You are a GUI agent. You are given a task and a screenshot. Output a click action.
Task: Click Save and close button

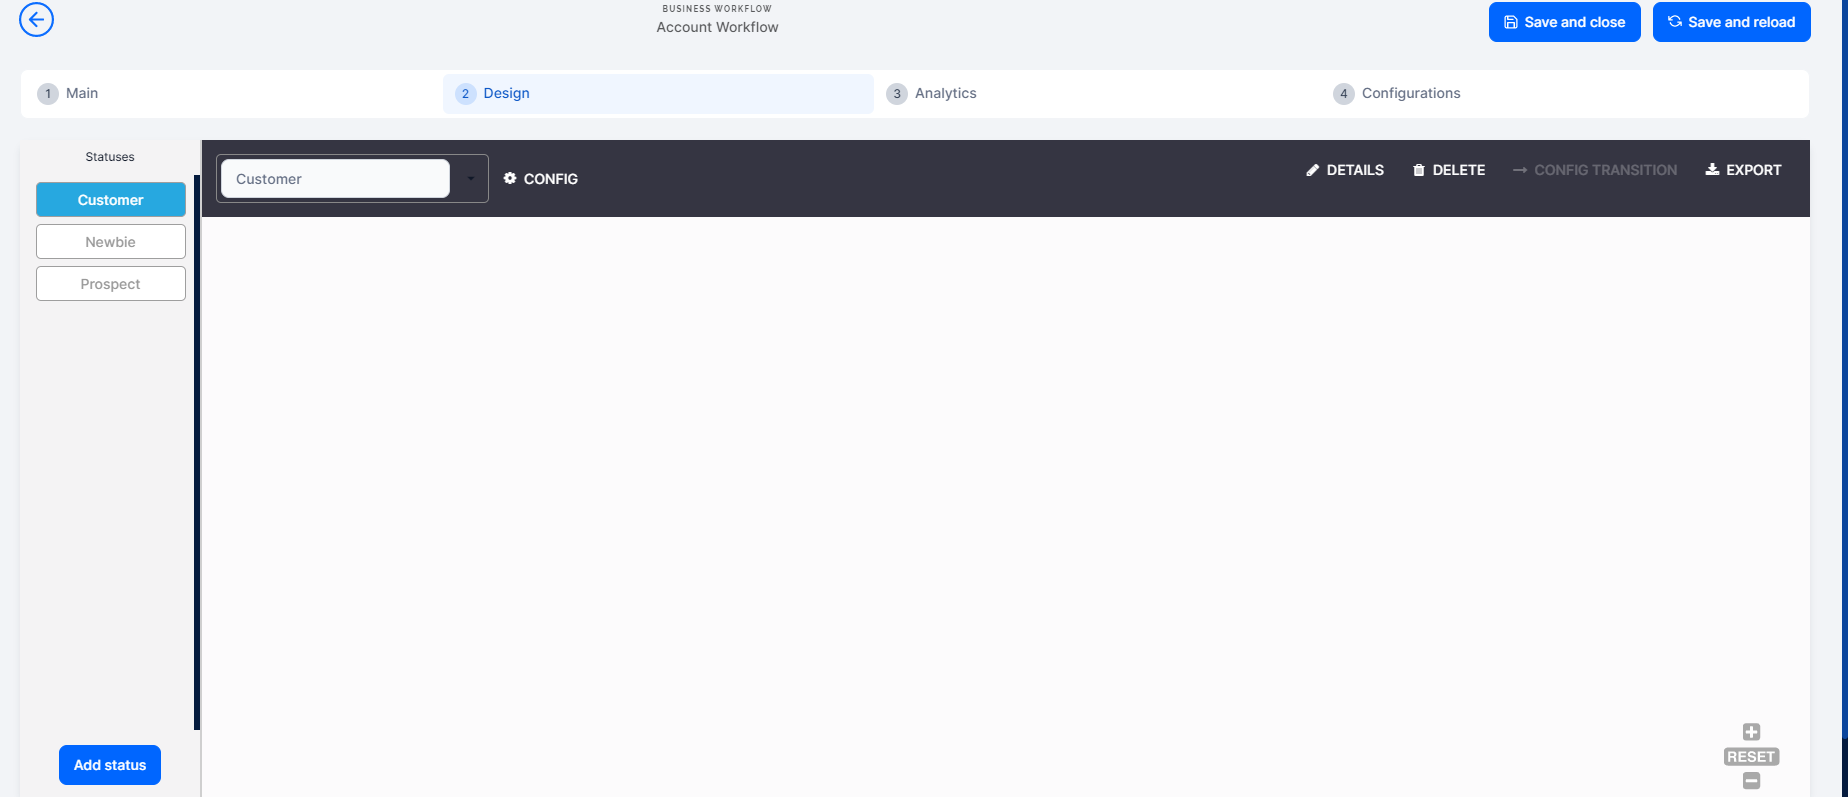1565,22
